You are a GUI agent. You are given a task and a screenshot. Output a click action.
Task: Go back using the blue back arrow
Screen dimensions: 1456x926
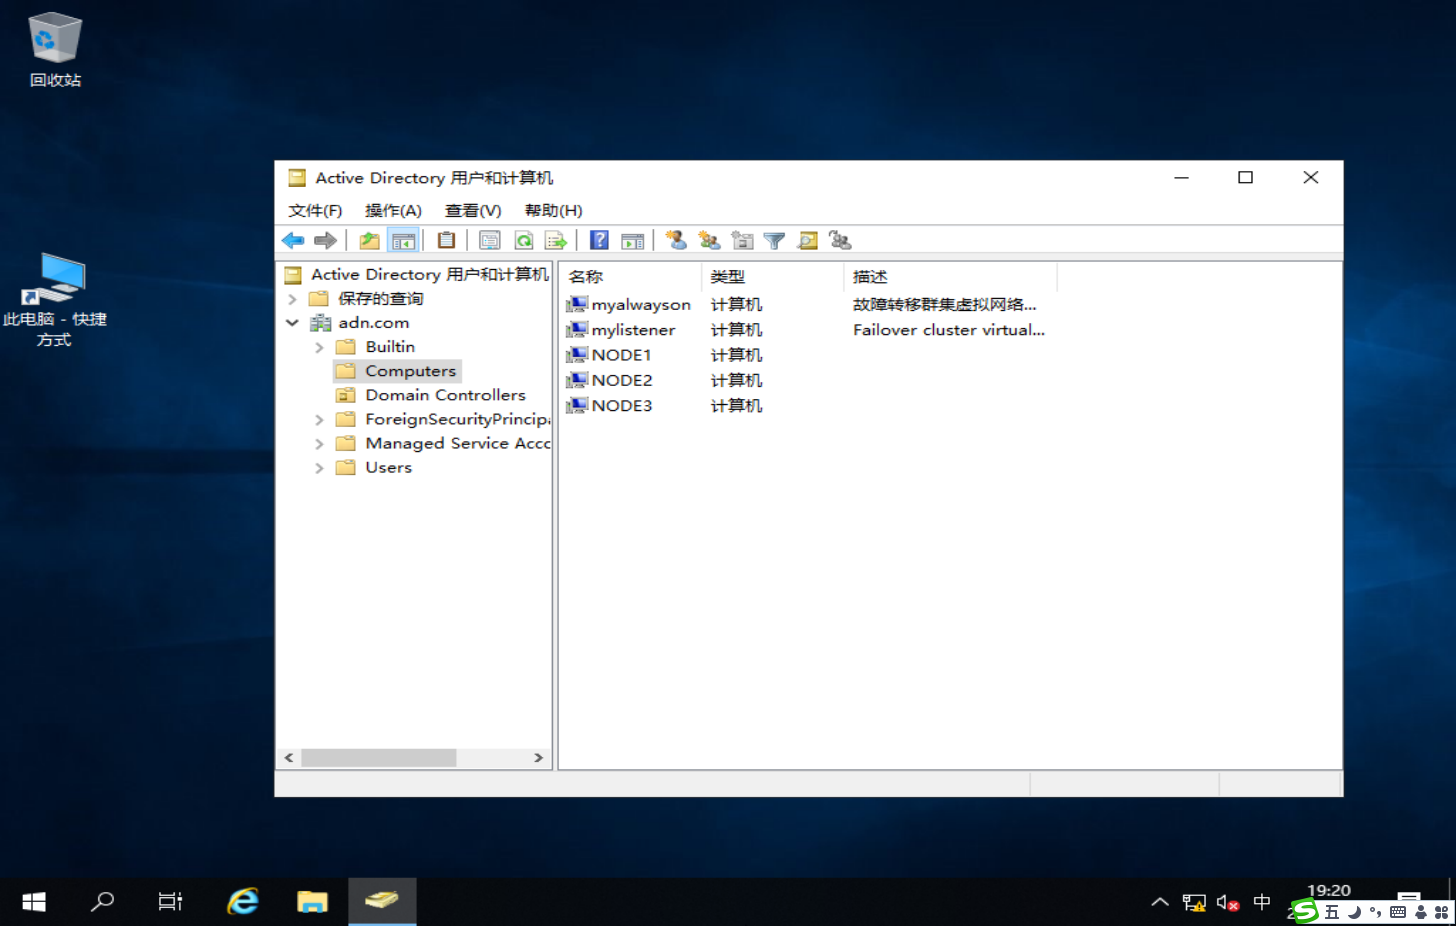(293, 240)
